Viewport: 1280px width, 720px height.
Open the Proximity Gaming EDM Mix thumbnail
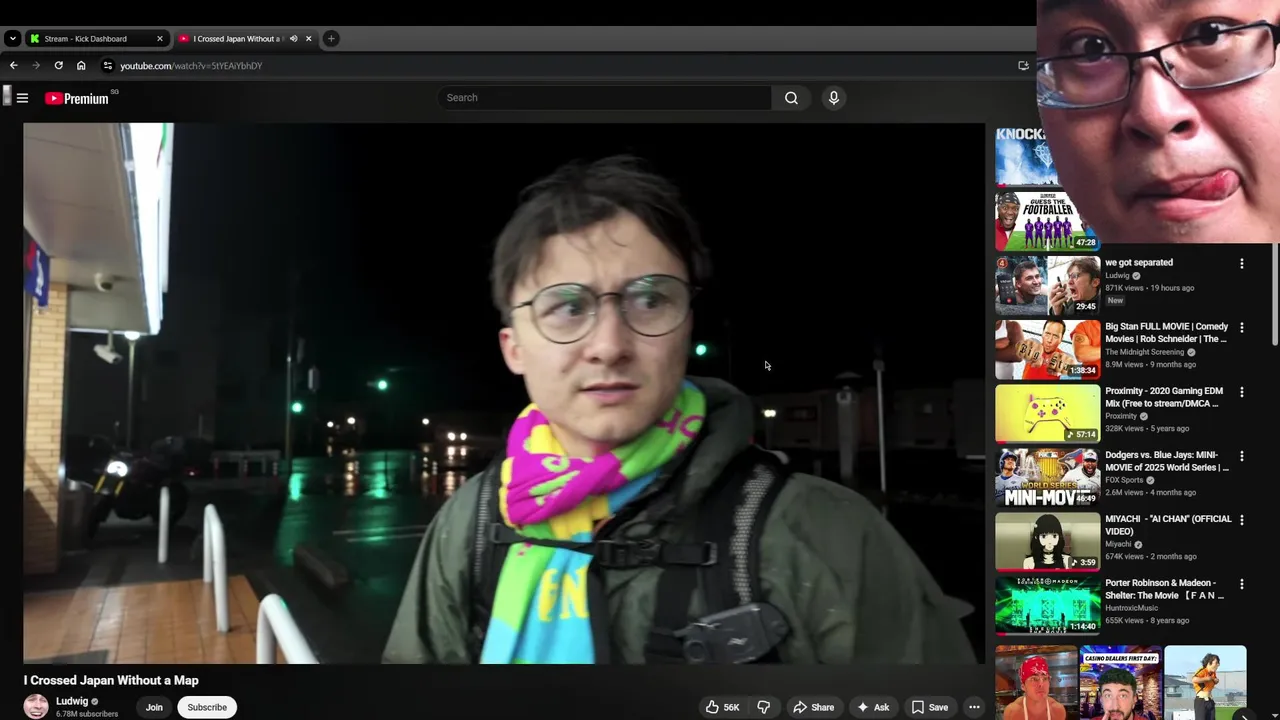pyautogui.click(x=1047, y=413)
